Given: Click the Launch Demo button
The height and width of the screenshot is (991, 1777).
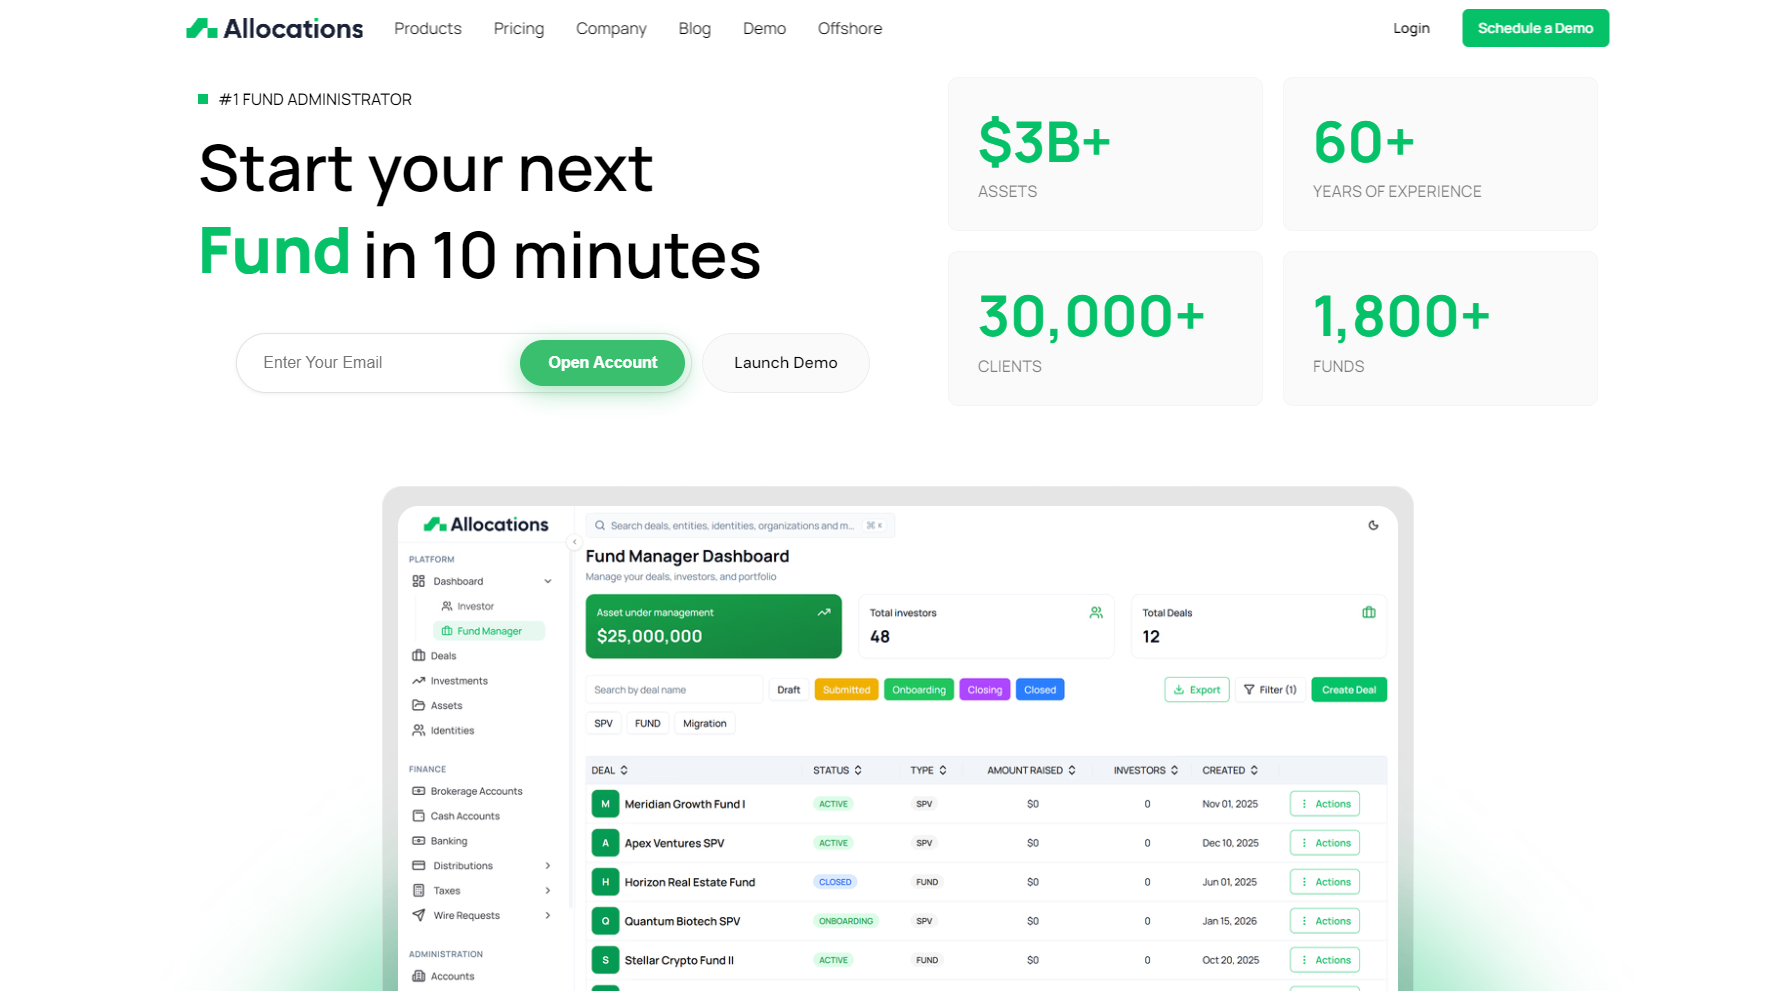Looking at the screenshot, I should click(786, 362).
